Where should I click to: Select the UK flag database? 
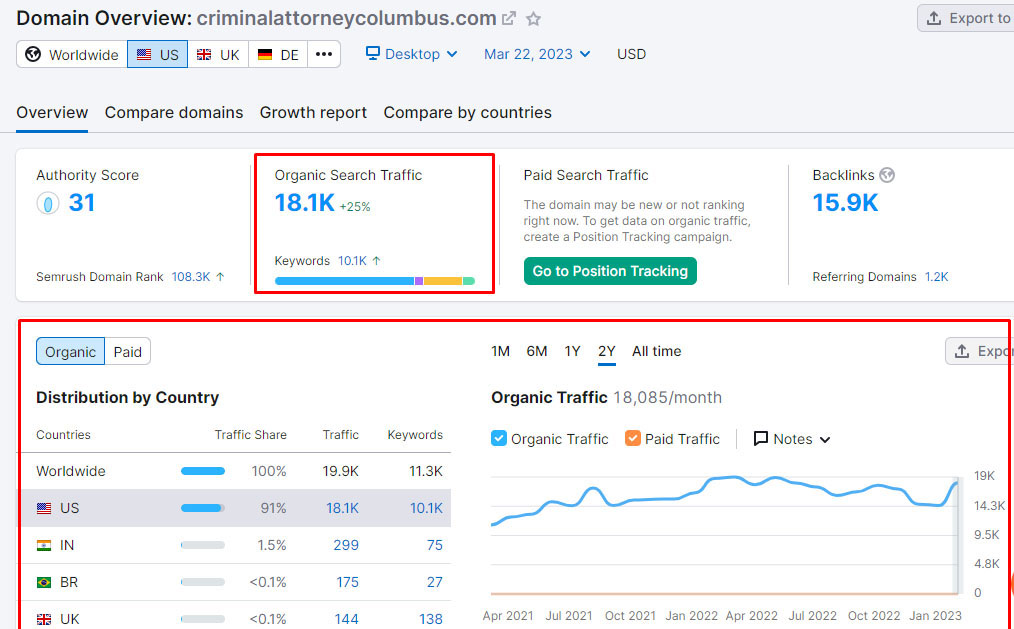(218, 54)
